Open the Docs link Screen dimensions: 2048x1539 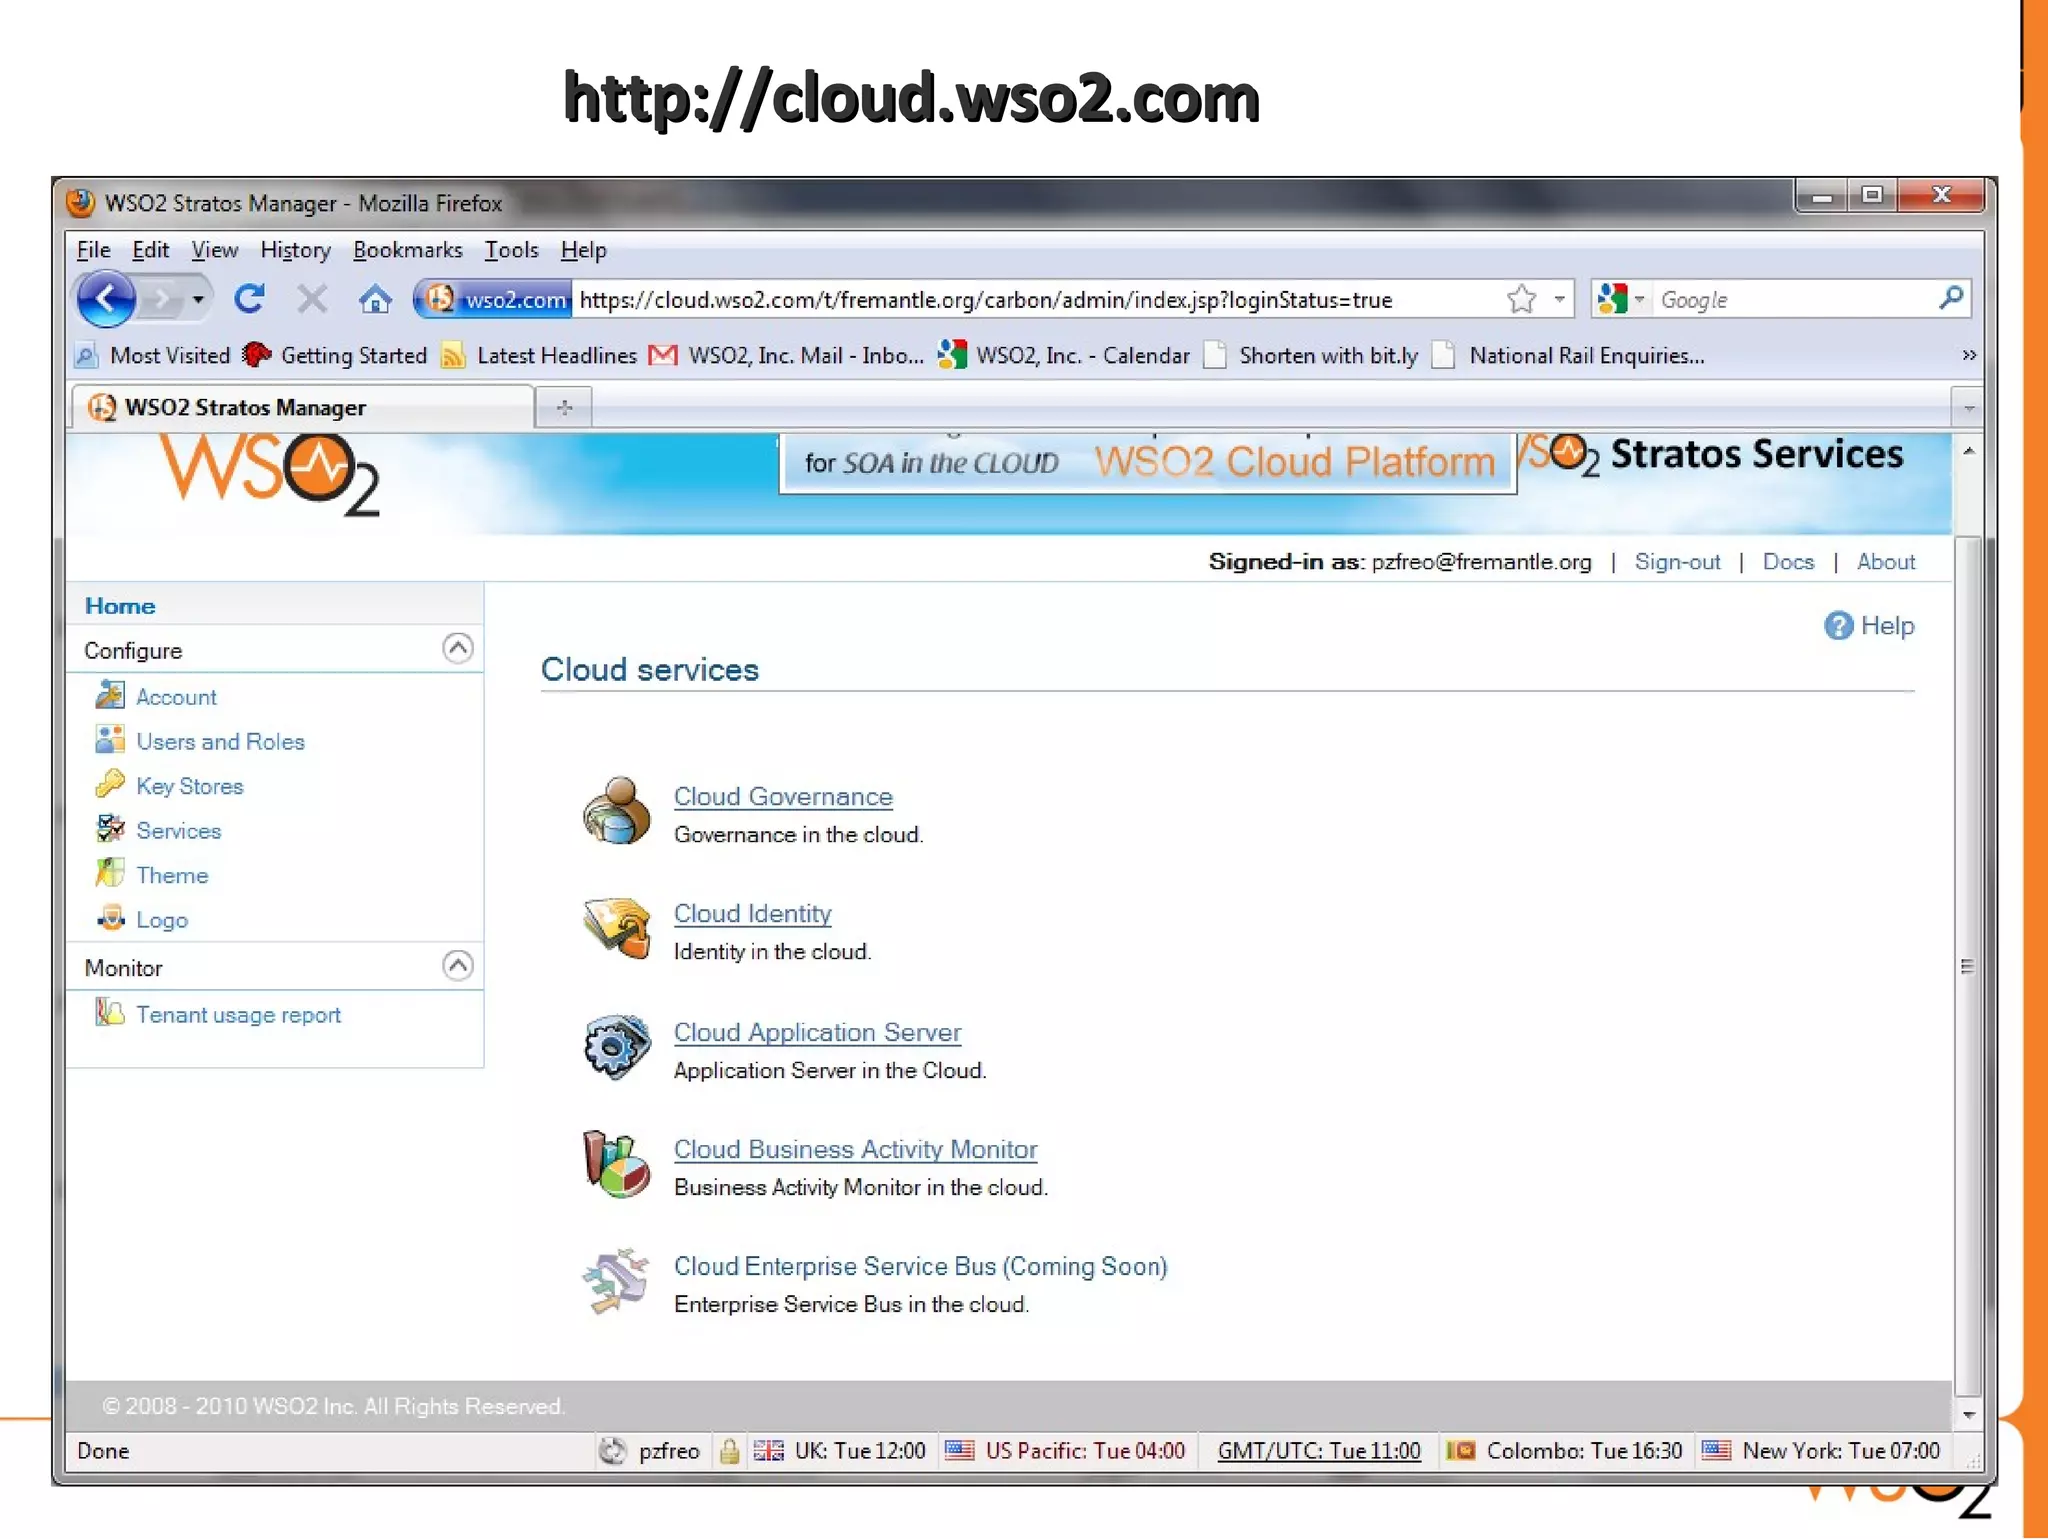[1788, 562]
